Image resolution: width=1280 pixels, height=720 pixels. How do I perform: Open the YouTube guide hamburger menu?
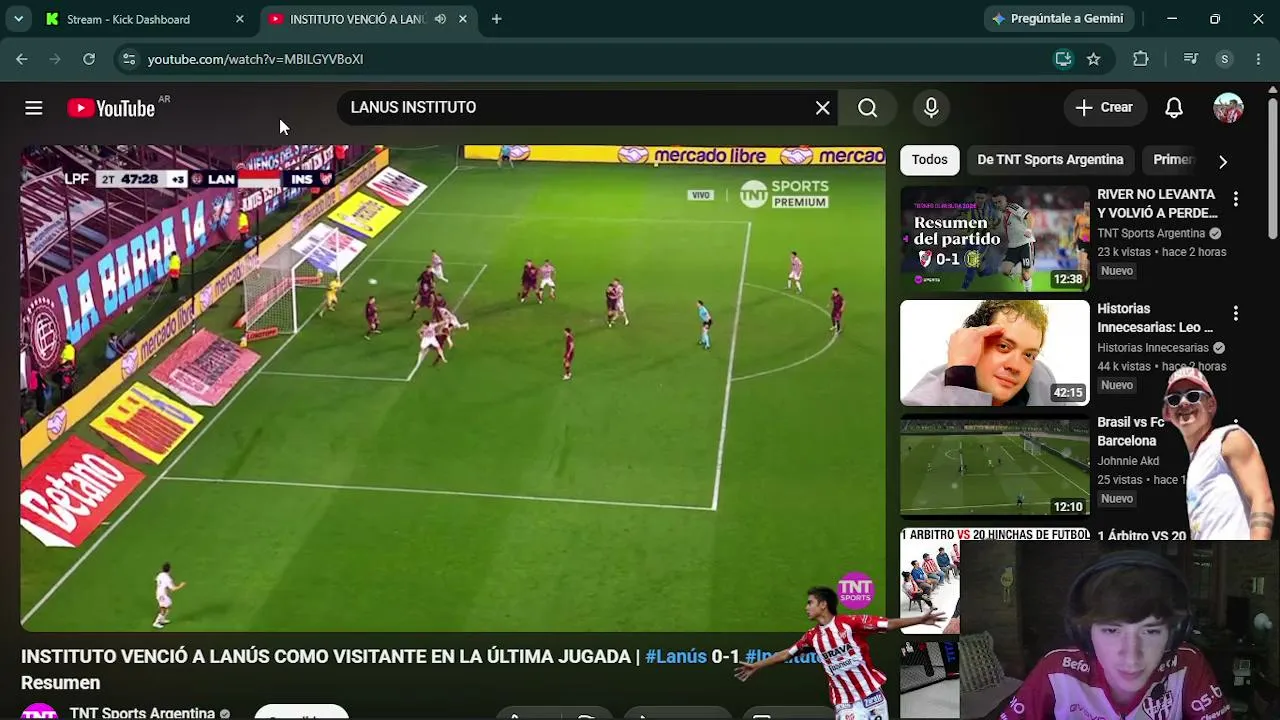(34, 108)
